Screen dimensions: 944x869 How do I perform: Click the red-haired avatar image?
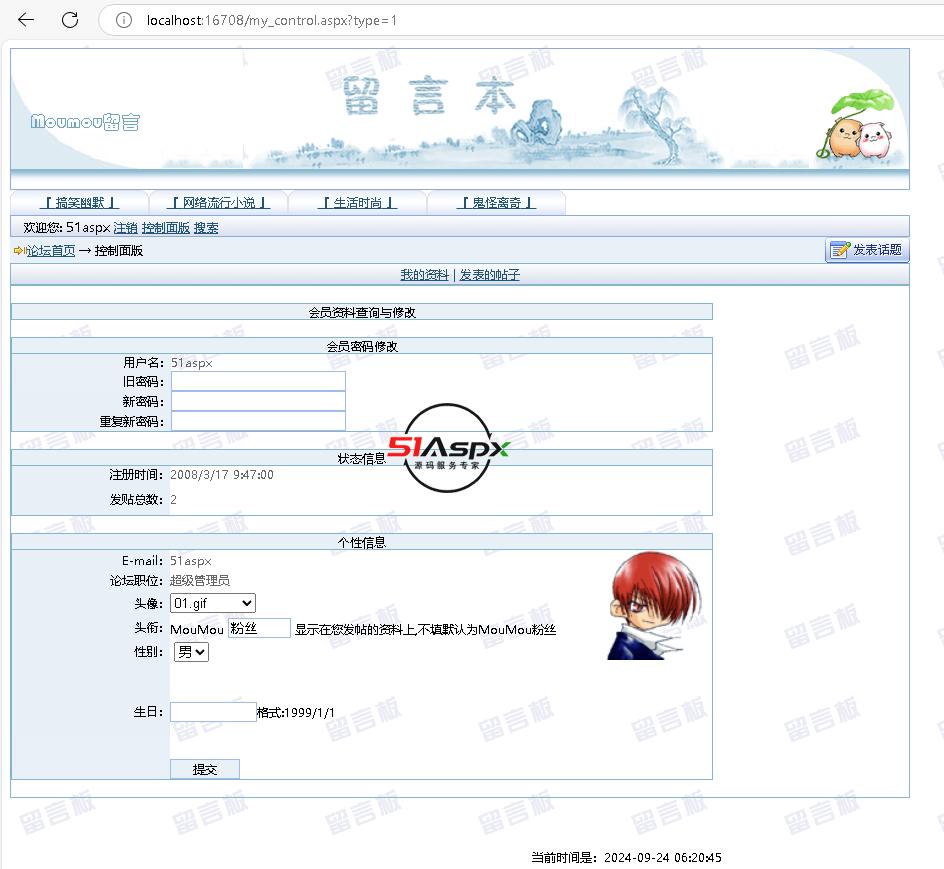click(645, 607)
